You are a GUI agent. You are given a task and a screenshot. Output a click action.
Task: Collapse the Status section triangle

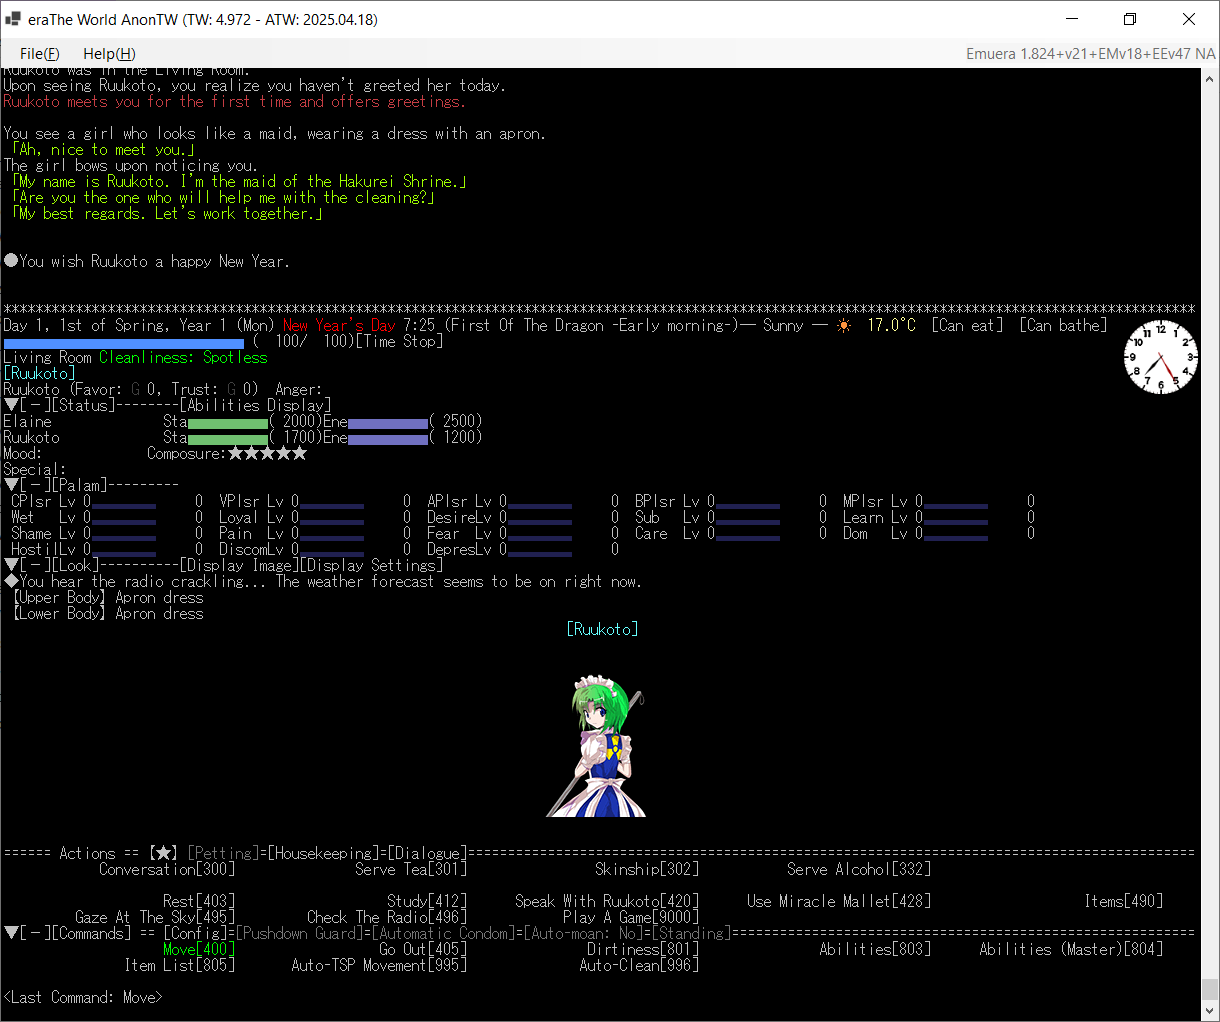11,405
